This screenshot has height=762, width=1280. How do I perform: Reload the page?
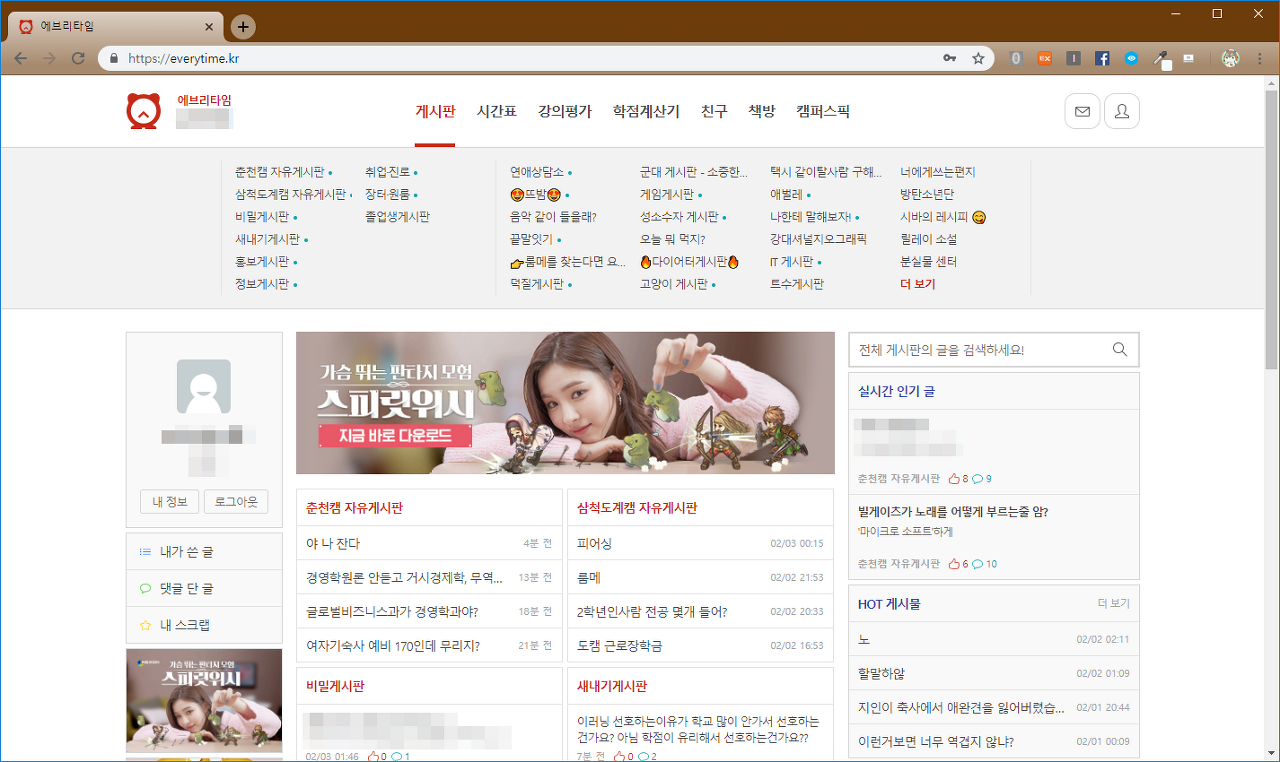tap(77, 58)
